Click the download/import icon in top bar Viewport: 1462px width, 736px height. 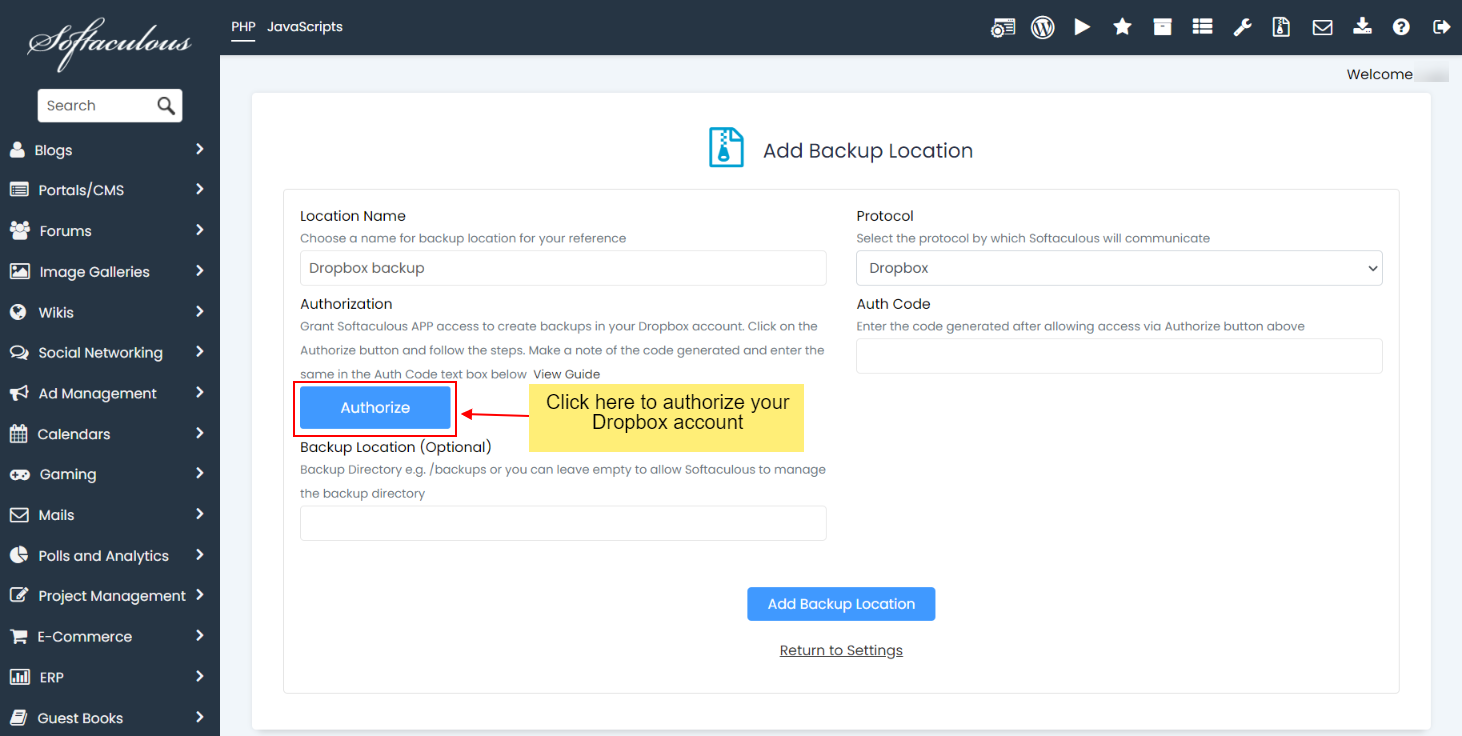(1362, 27)
